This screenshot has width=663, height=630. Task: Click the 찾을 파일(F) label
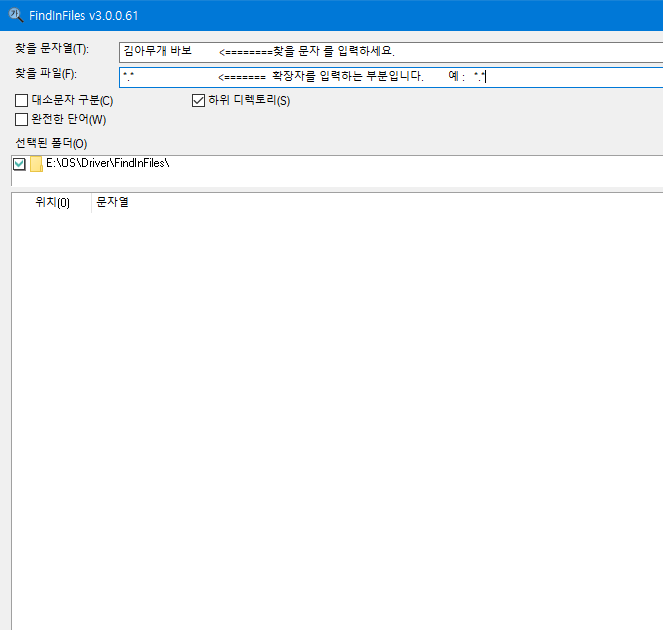[x=46, y=75]
